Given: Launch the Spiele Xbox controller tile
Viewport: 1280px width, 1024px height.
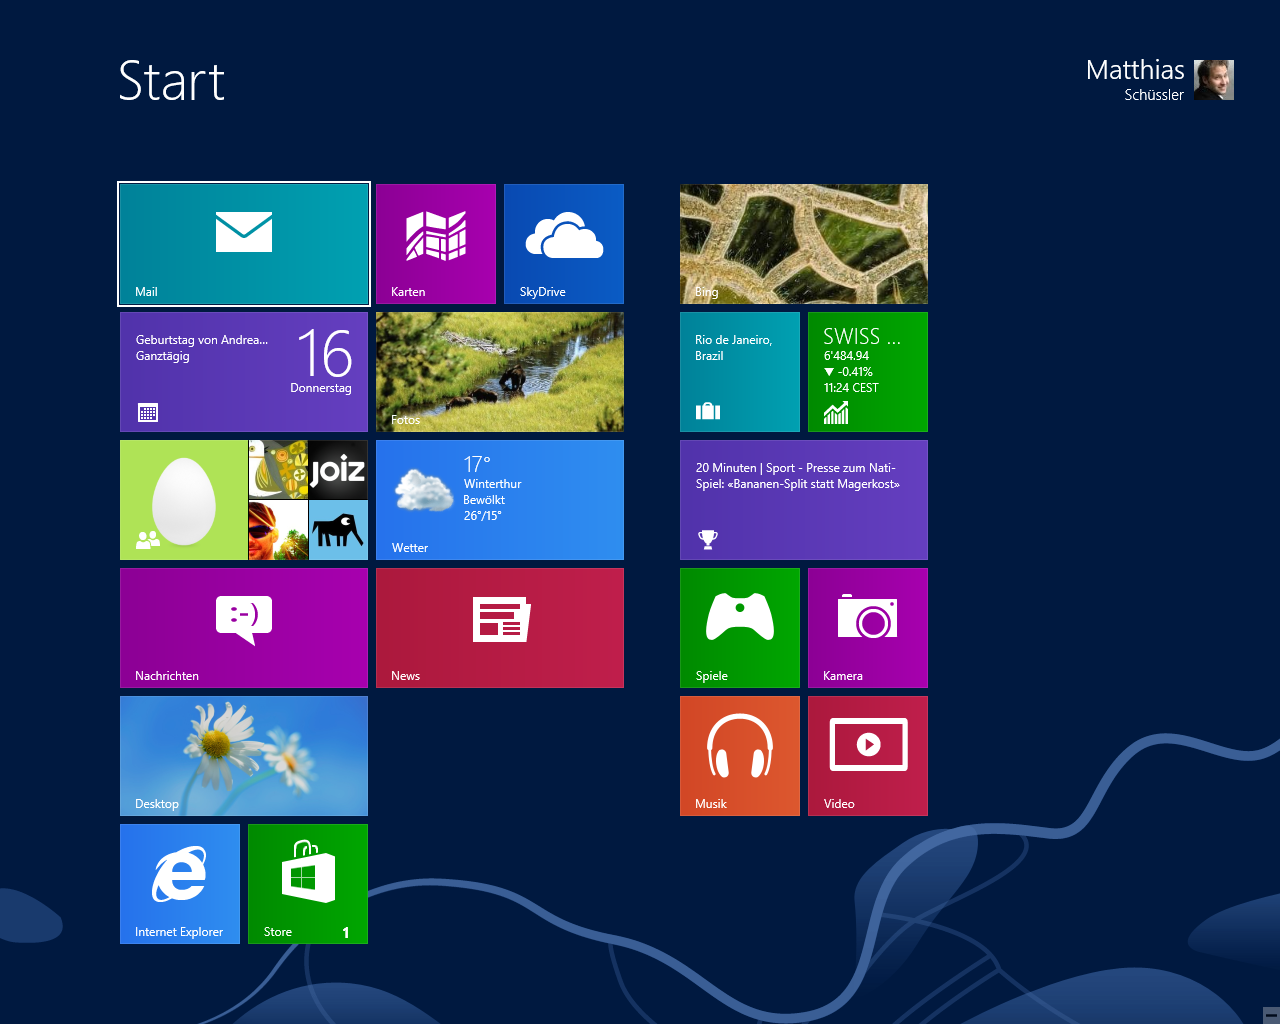Looking at the screenshot, I should pyautogui.click(x=740, y=628).
